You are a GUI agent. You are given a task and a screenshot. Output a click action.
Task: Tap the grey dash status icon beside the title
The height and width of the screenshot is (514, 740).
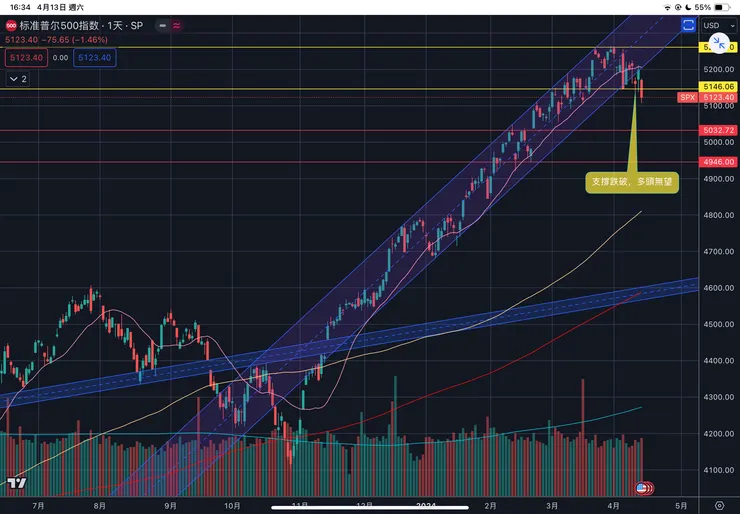pyautogui.click(x=163, y=25)
